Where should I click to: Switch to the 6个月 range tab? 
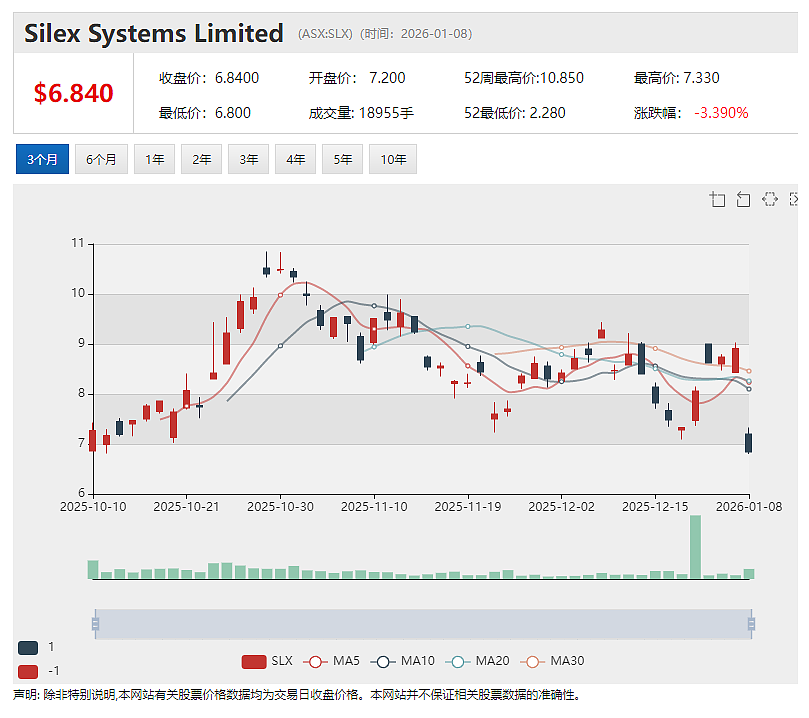(101, 159)
